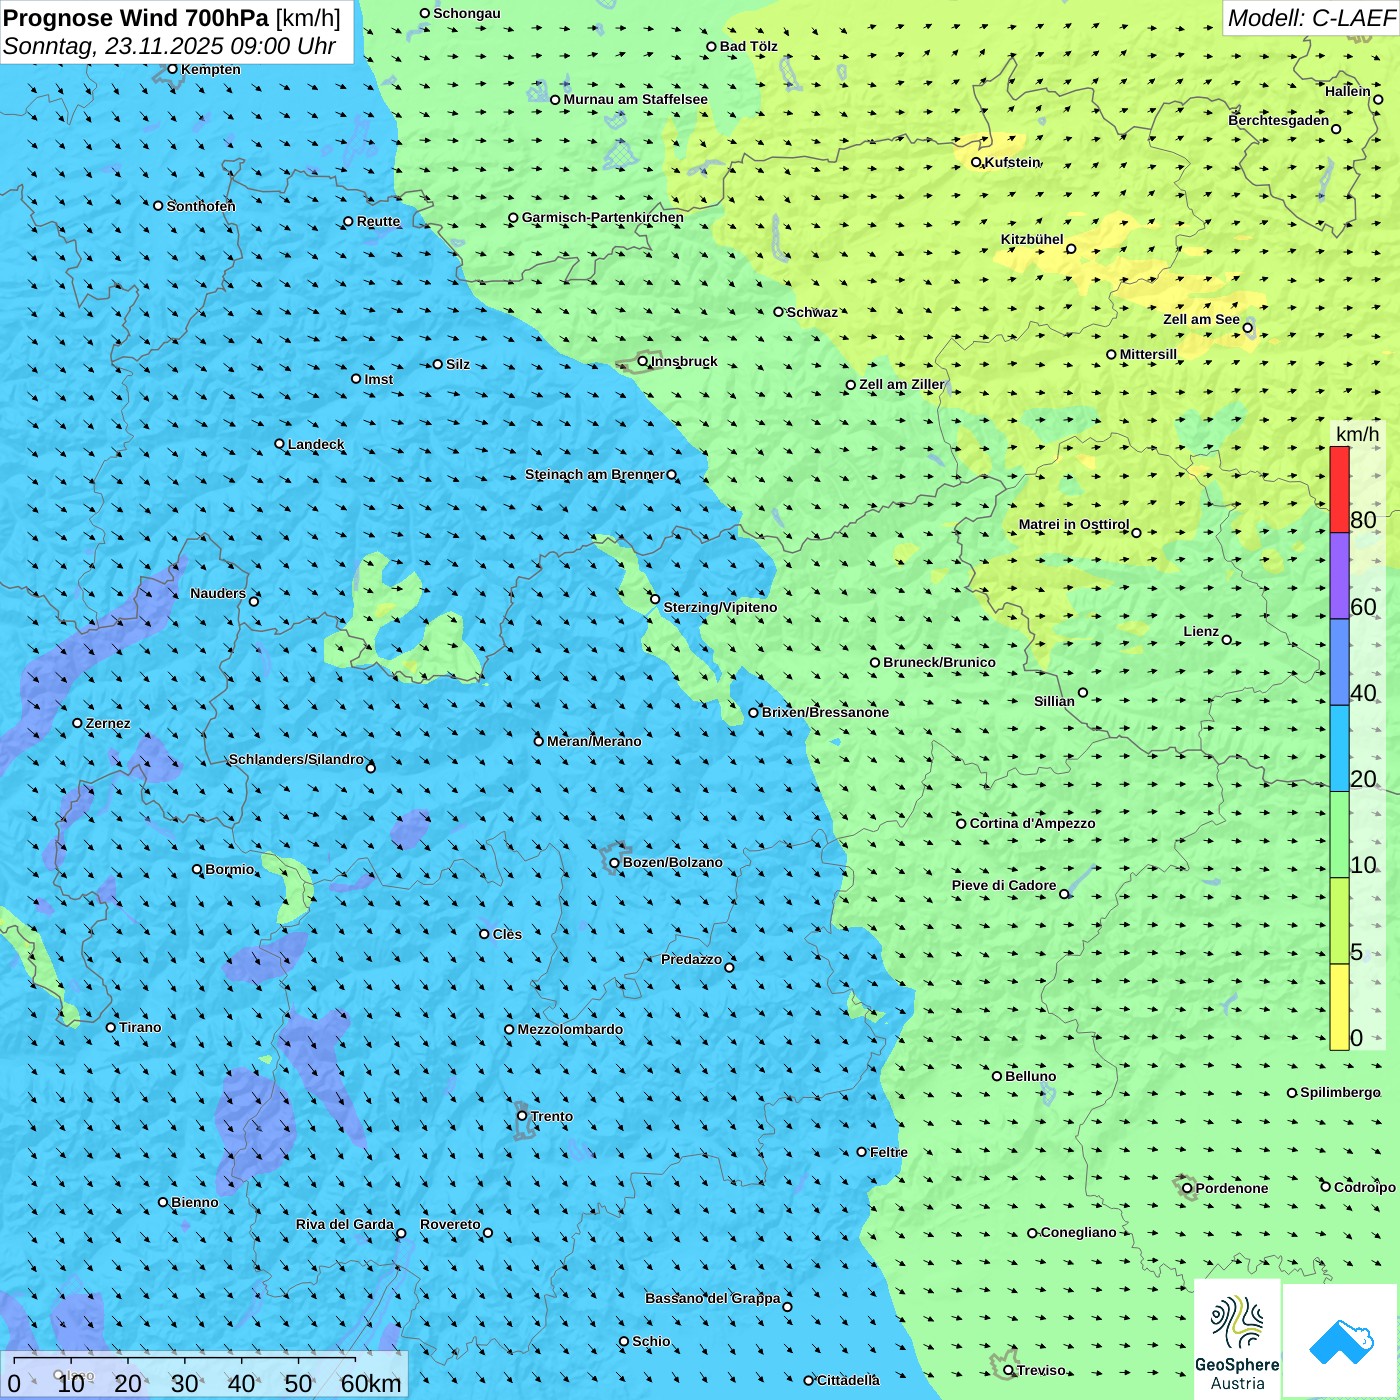Click the Kempten location marker
This screenshot has width=1400, height=1400.
point(172,69)
